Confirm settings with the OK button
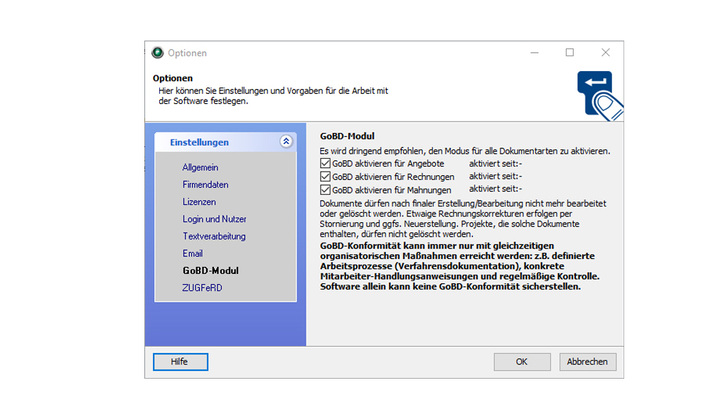This screenshot has height=410, width=728. [522, 362]
